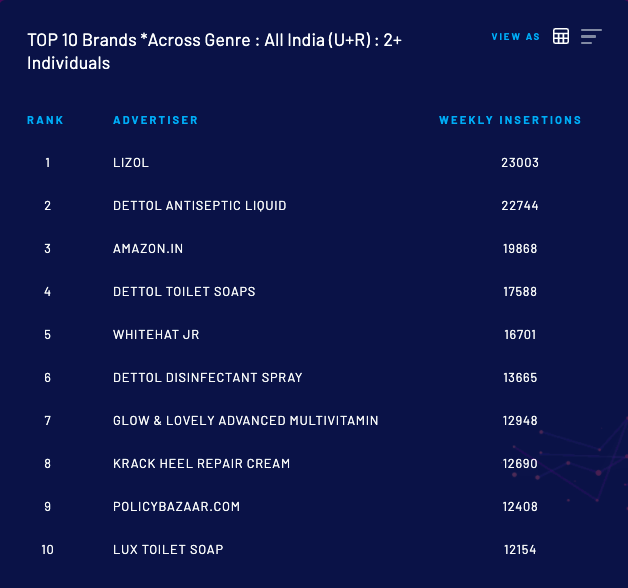Click the AMAZON.IN advertiser name

148,249
